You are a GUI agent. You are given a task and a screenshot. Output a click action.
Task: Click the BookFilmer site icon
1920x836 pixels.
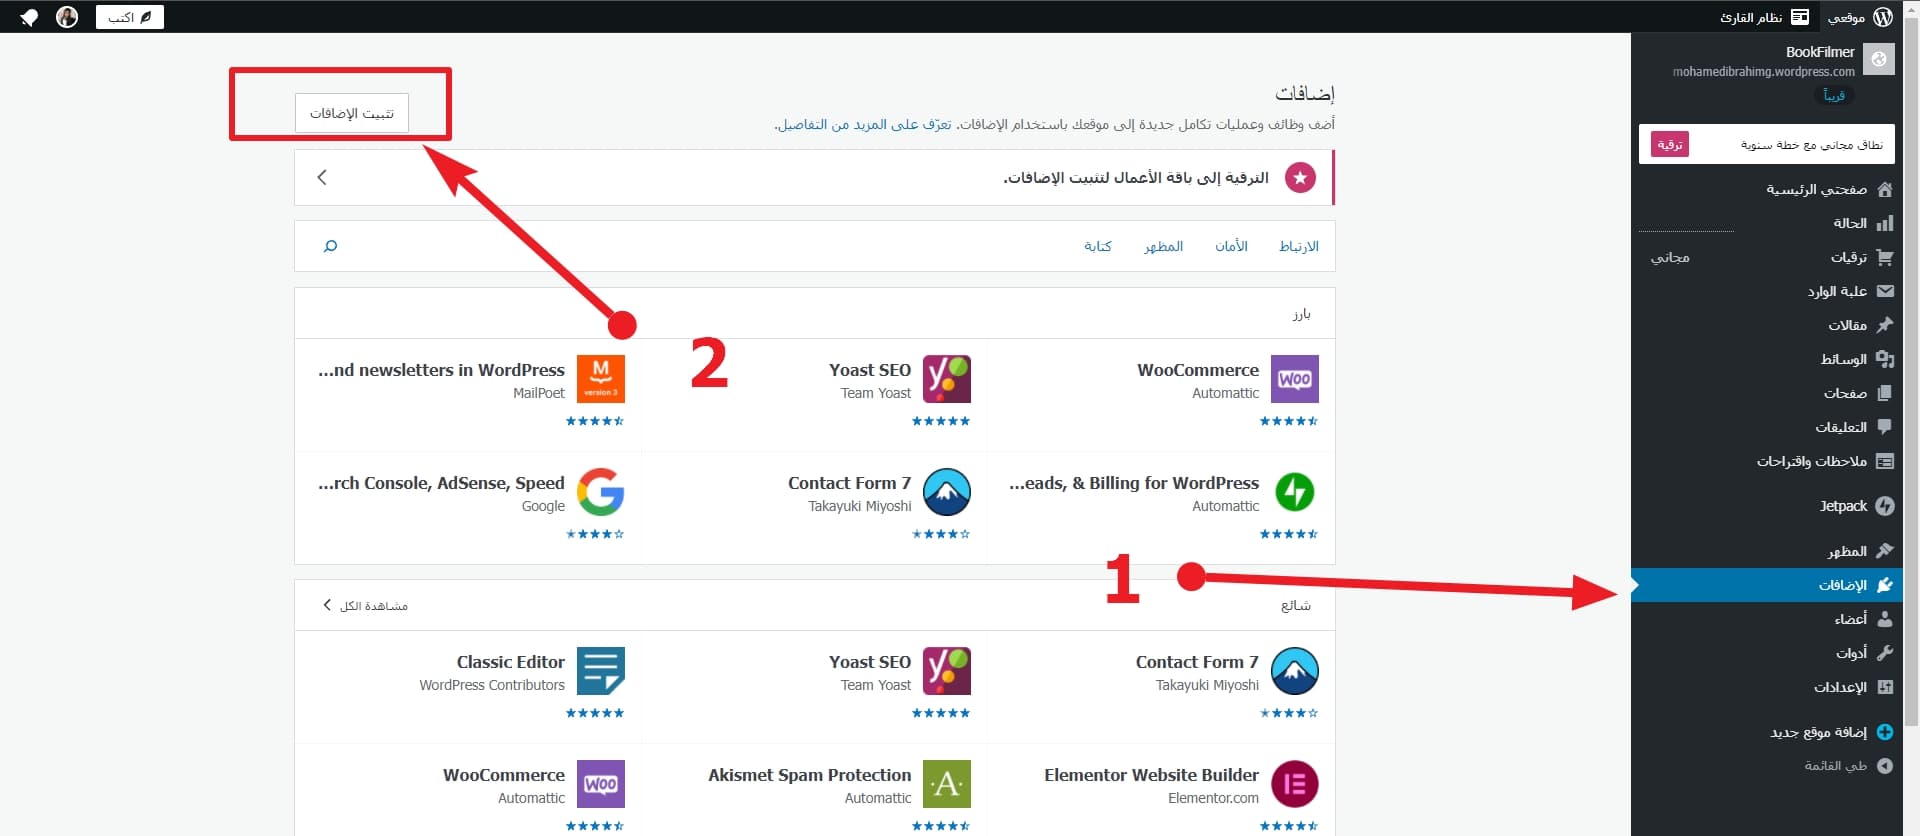[x=1879, y=60]
